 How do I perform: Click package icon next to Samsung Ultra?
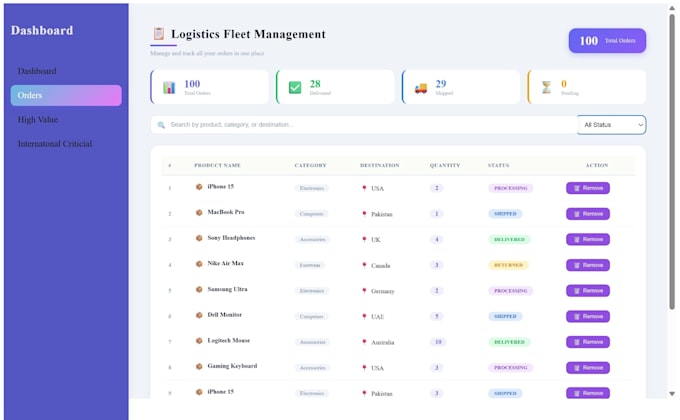click(x=199, y=289)
